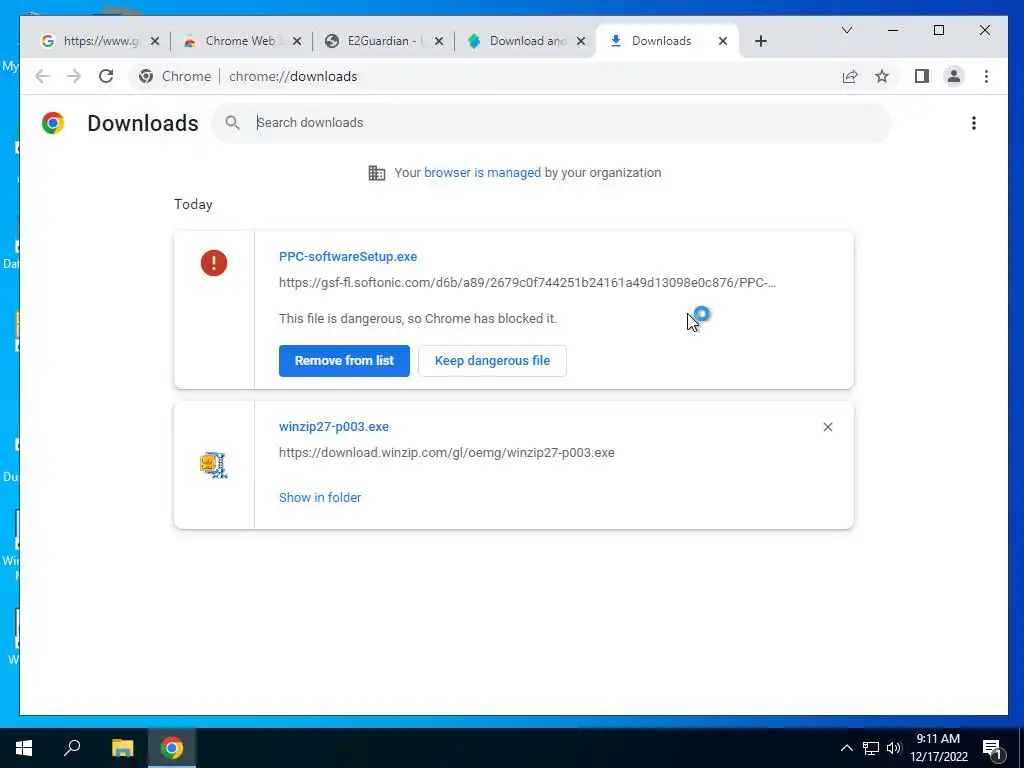Remove winzip27-p003.exe from the list
This screenshot has width=1024, height=768.
pos(827,426)
